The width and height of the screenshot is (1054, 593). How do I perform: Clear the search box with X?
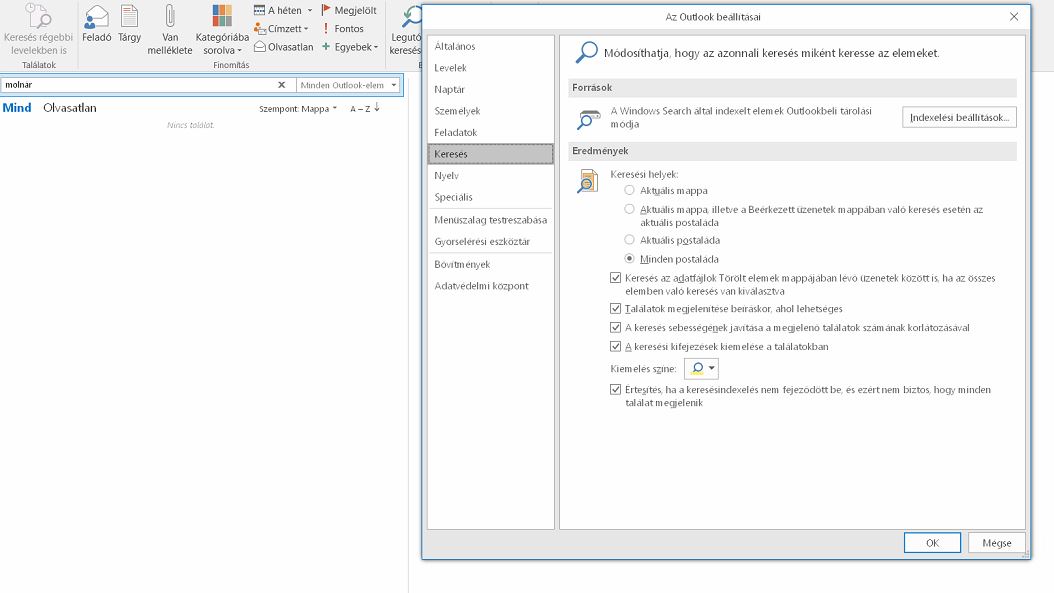(x=282, y=85)
